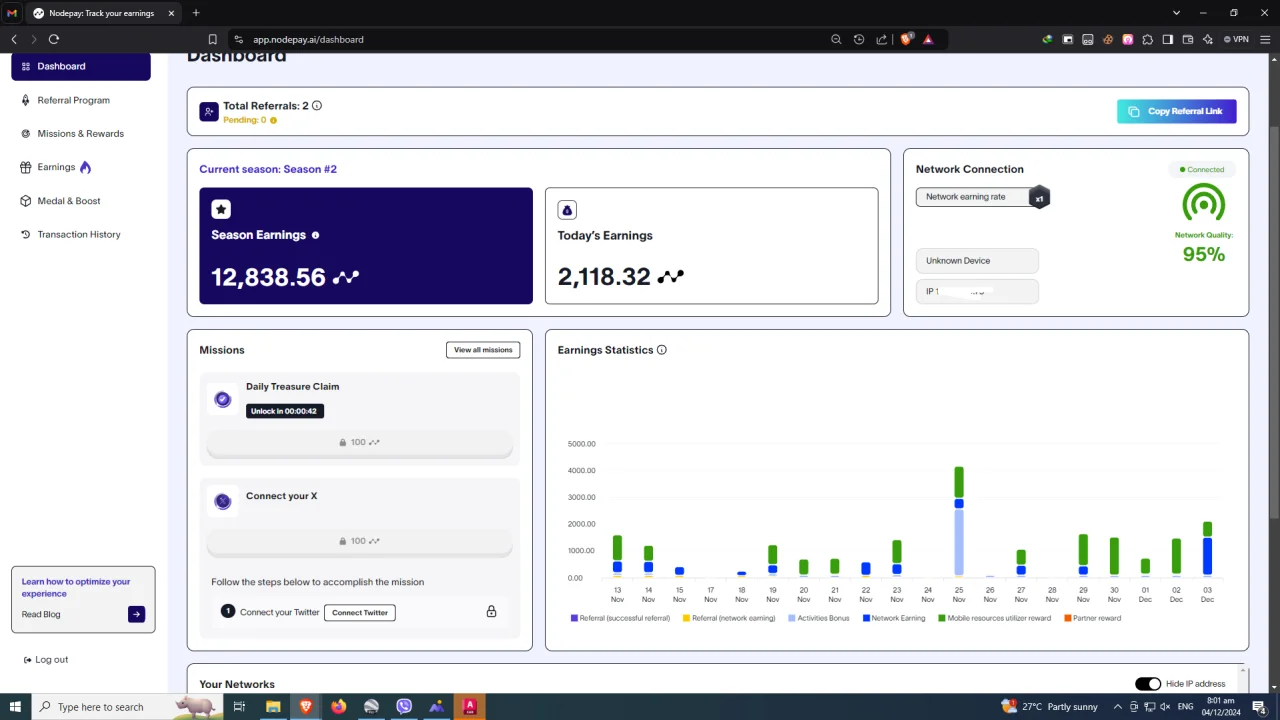
Task: Log out of the Nodepay account
Action: [x=46, y=660]
